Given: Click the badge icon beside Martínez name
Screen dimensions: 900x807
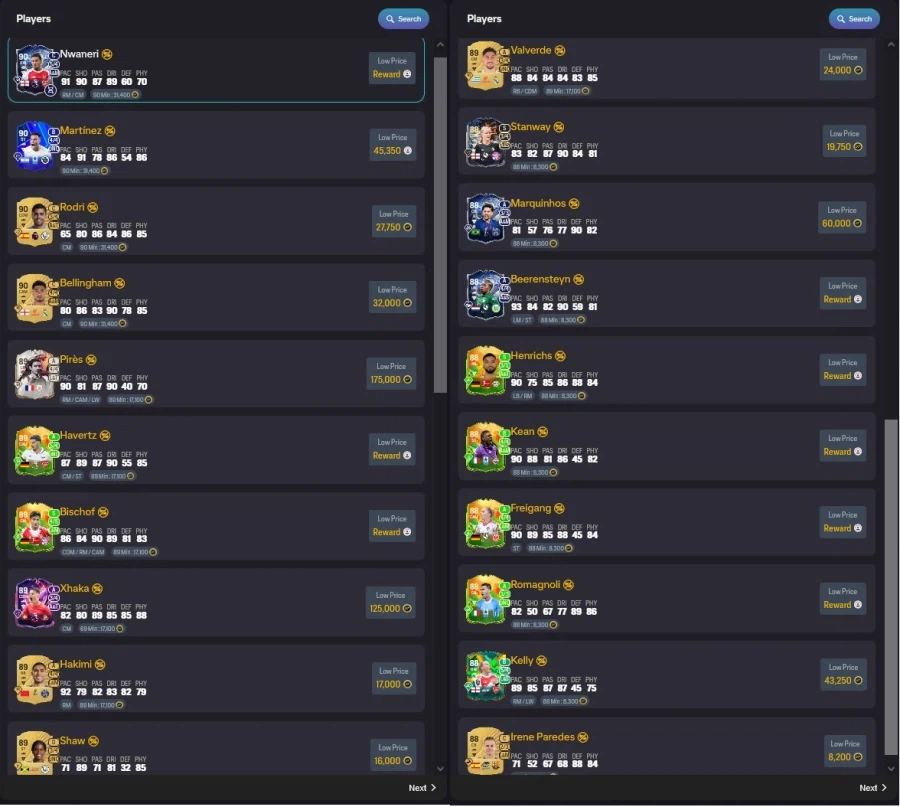Looking at the screenshot, I should click(x=110, y=131).
